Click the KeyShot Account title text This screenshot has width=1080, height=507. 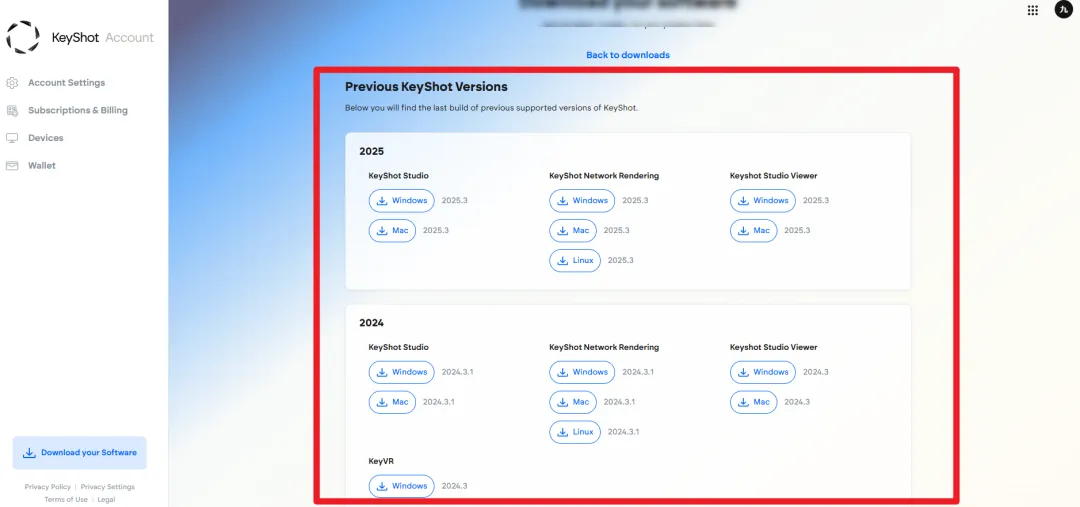click(x=103, y=37)
